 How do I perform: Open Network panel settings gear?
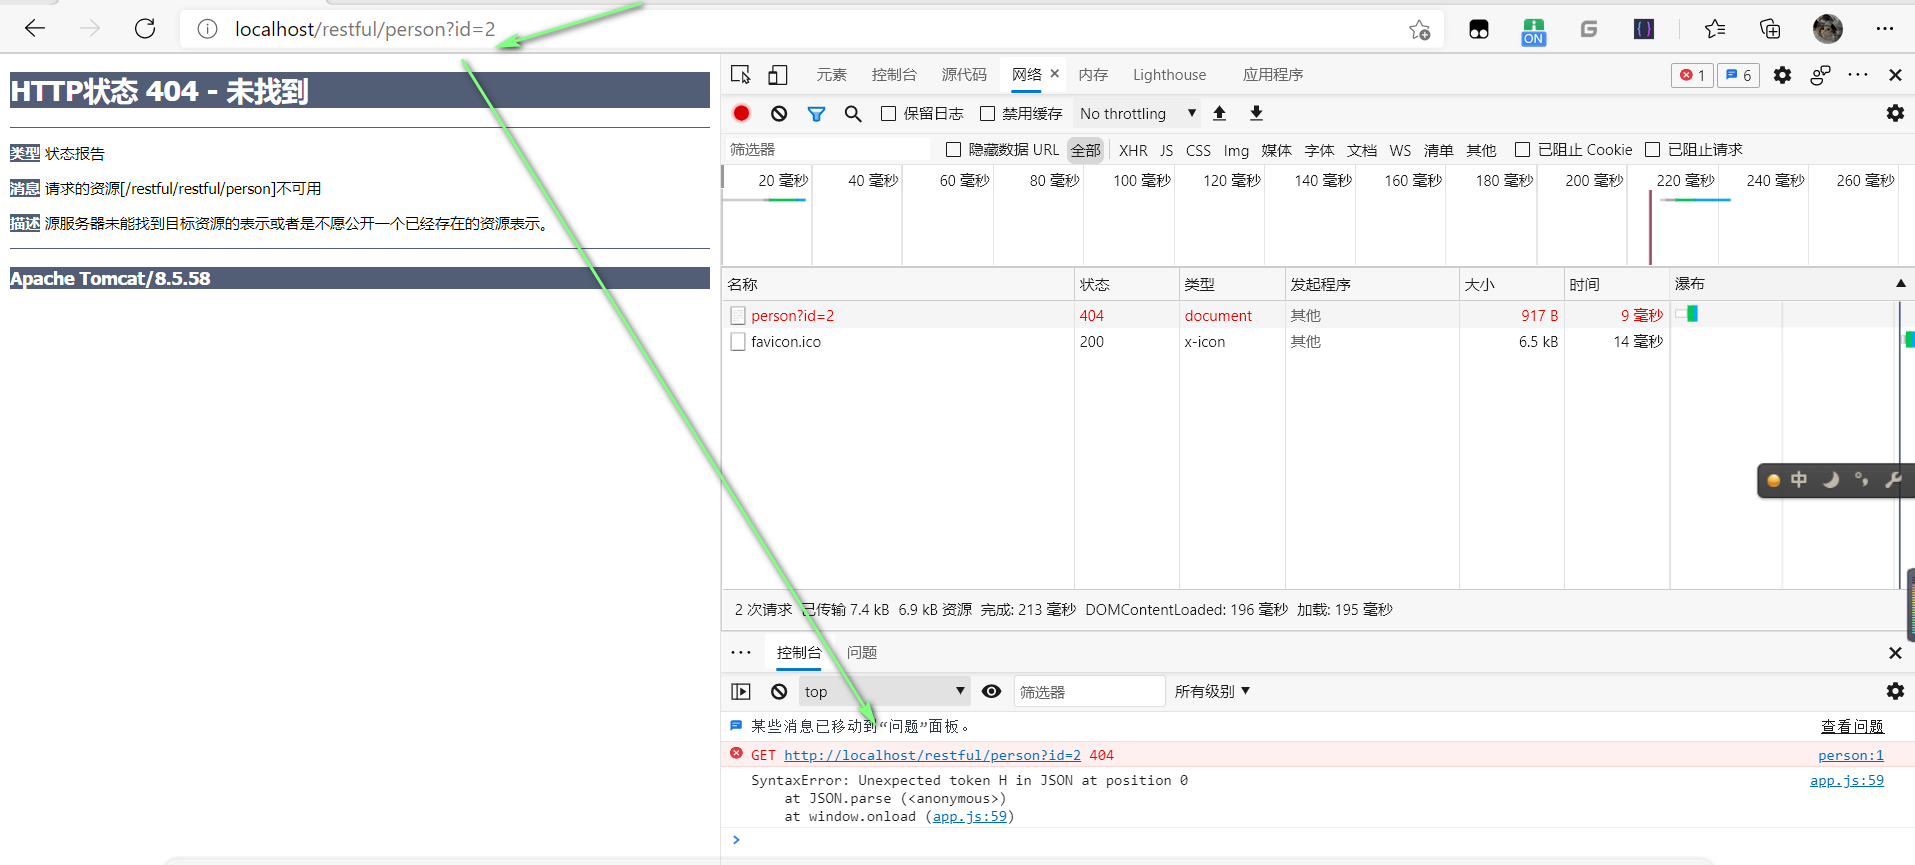(x=1895, y=114)
